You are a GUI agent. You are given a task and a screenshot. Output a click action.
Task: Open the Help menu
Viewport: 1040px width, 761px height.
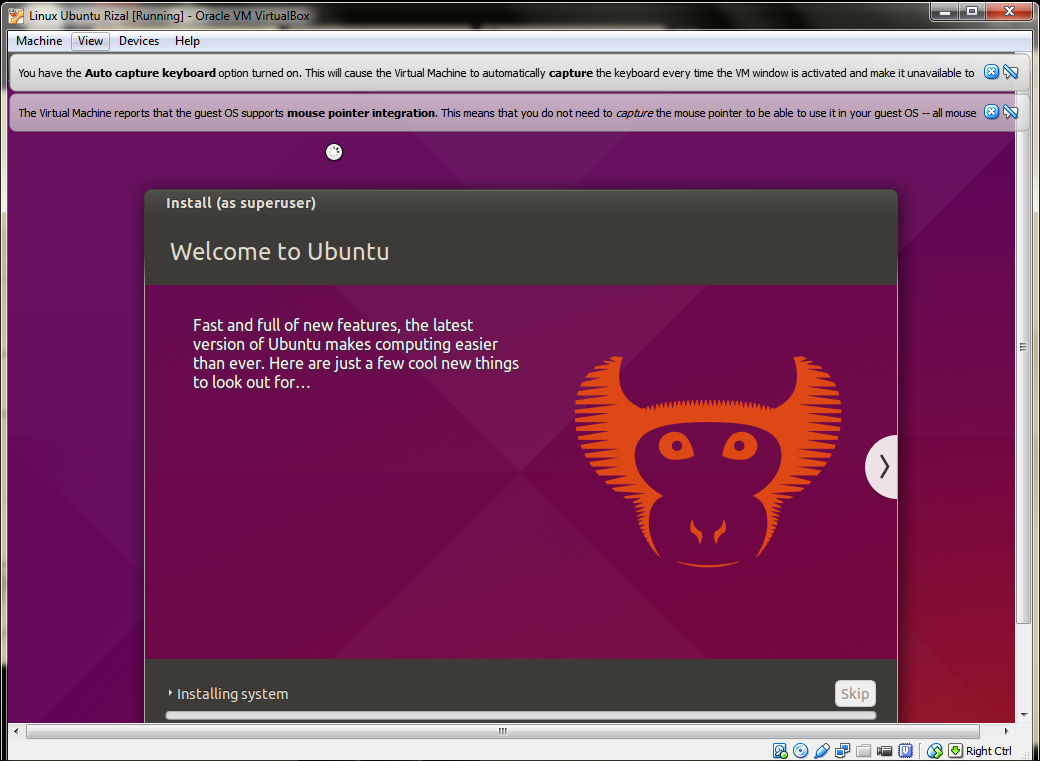pyautogui.click(x=187, y=41)
